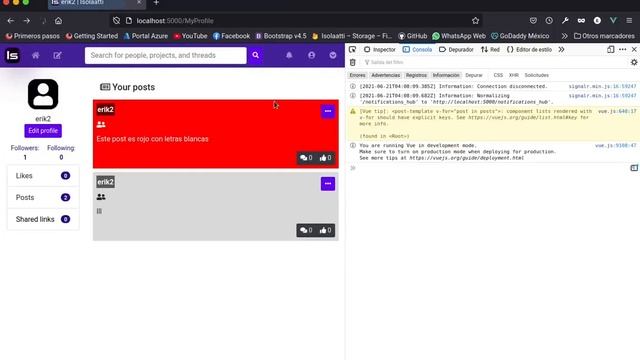Expand the navbar chevron dropdown

pyautogui.click(x=333, y=55)
